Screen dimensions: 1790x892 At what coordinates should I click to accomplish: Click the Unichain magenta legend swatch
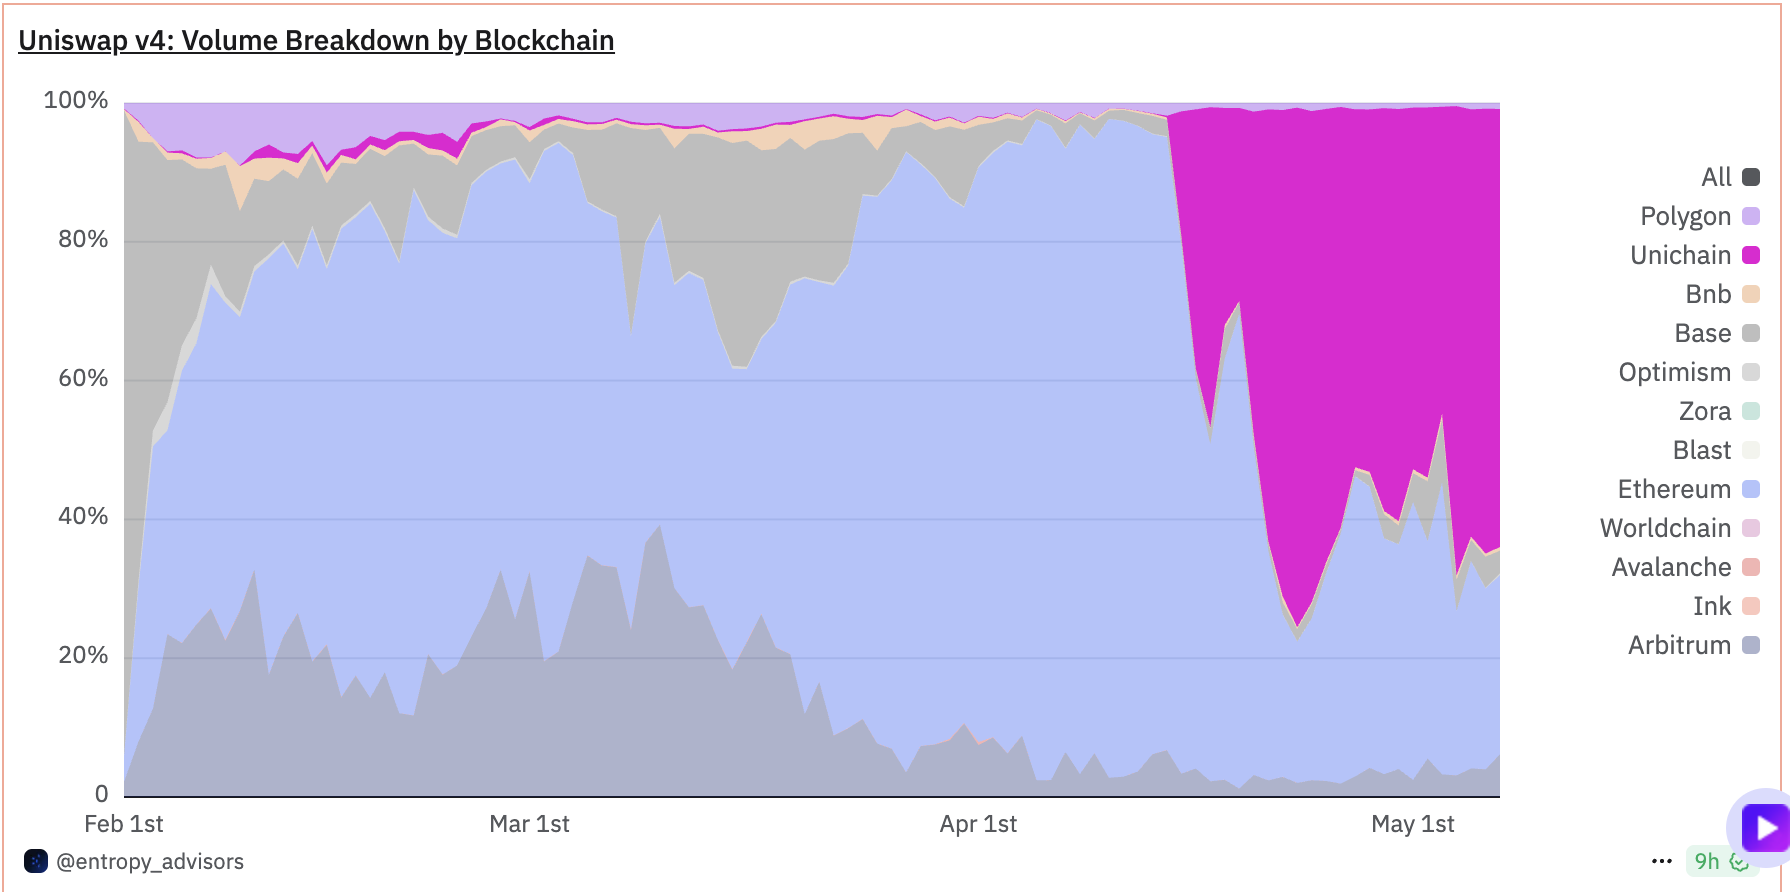[1751, 255]
